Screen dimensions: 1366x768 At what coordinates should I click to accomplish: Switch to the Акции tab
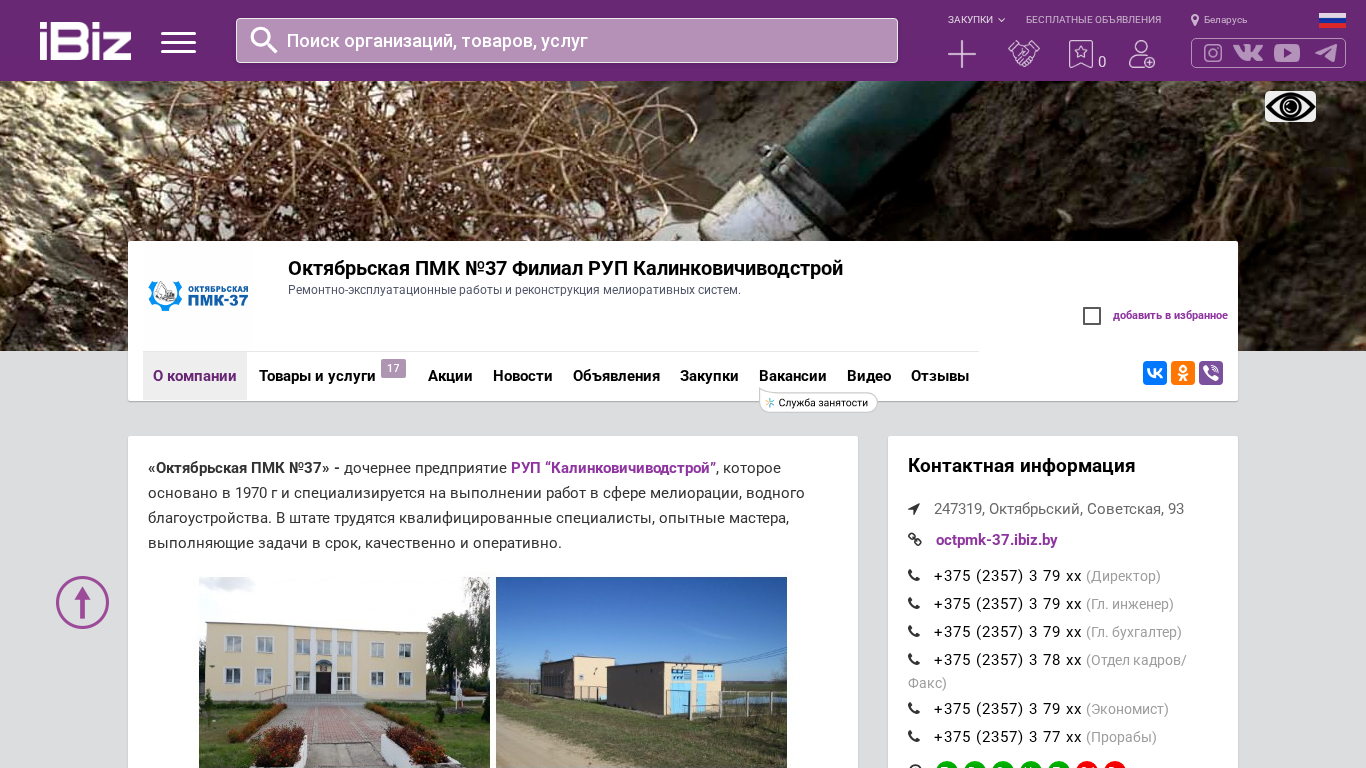click(x=450, y=376)
